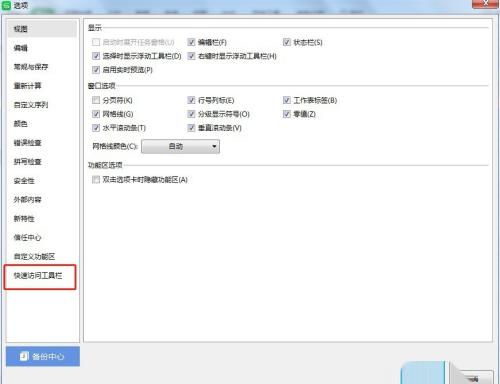The height and width of the screenshot is (384, 500).
Task: Toggle the 工作表标签(B) checkbox
Action: pyautogui.click(x=287, y=100)
